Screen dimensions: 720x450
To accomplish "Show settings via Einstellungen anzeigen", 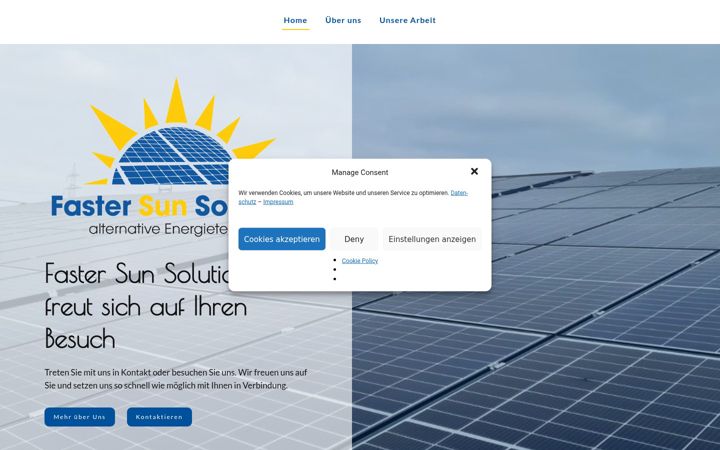I will click(432, 239).
